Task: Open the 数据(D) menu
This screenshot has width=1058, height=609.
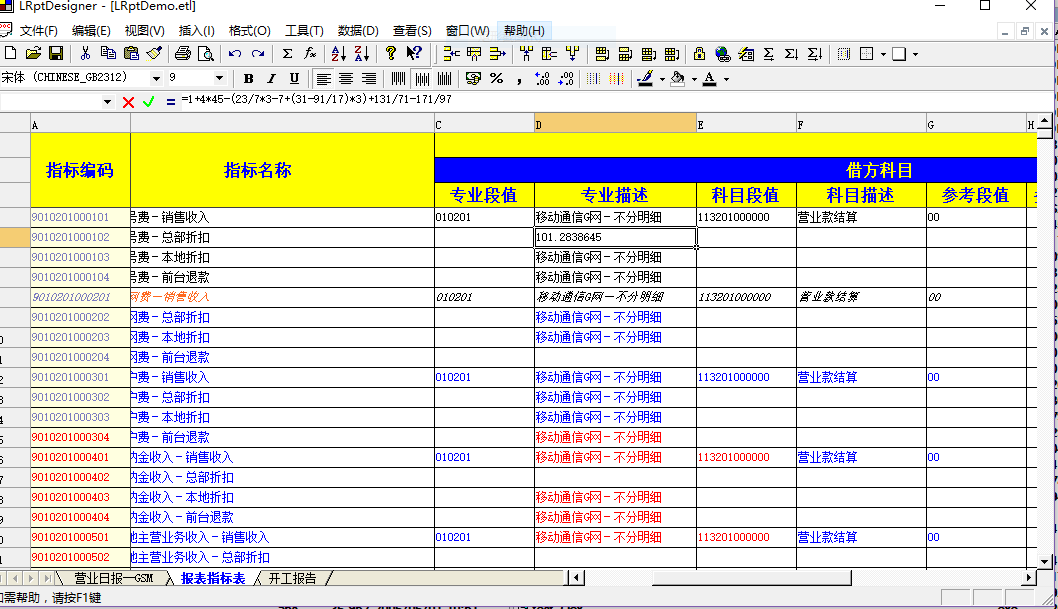Action: pyautogui.click(x=358, y=30)
